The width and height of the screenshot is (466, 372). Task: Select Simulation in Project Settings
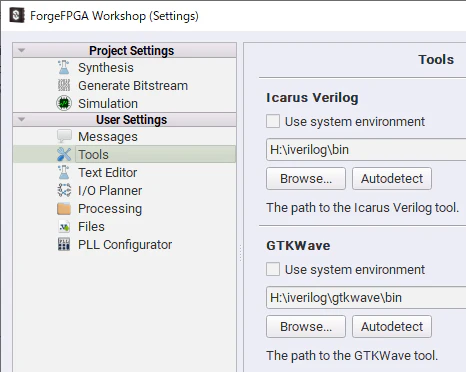click(108, 104)
